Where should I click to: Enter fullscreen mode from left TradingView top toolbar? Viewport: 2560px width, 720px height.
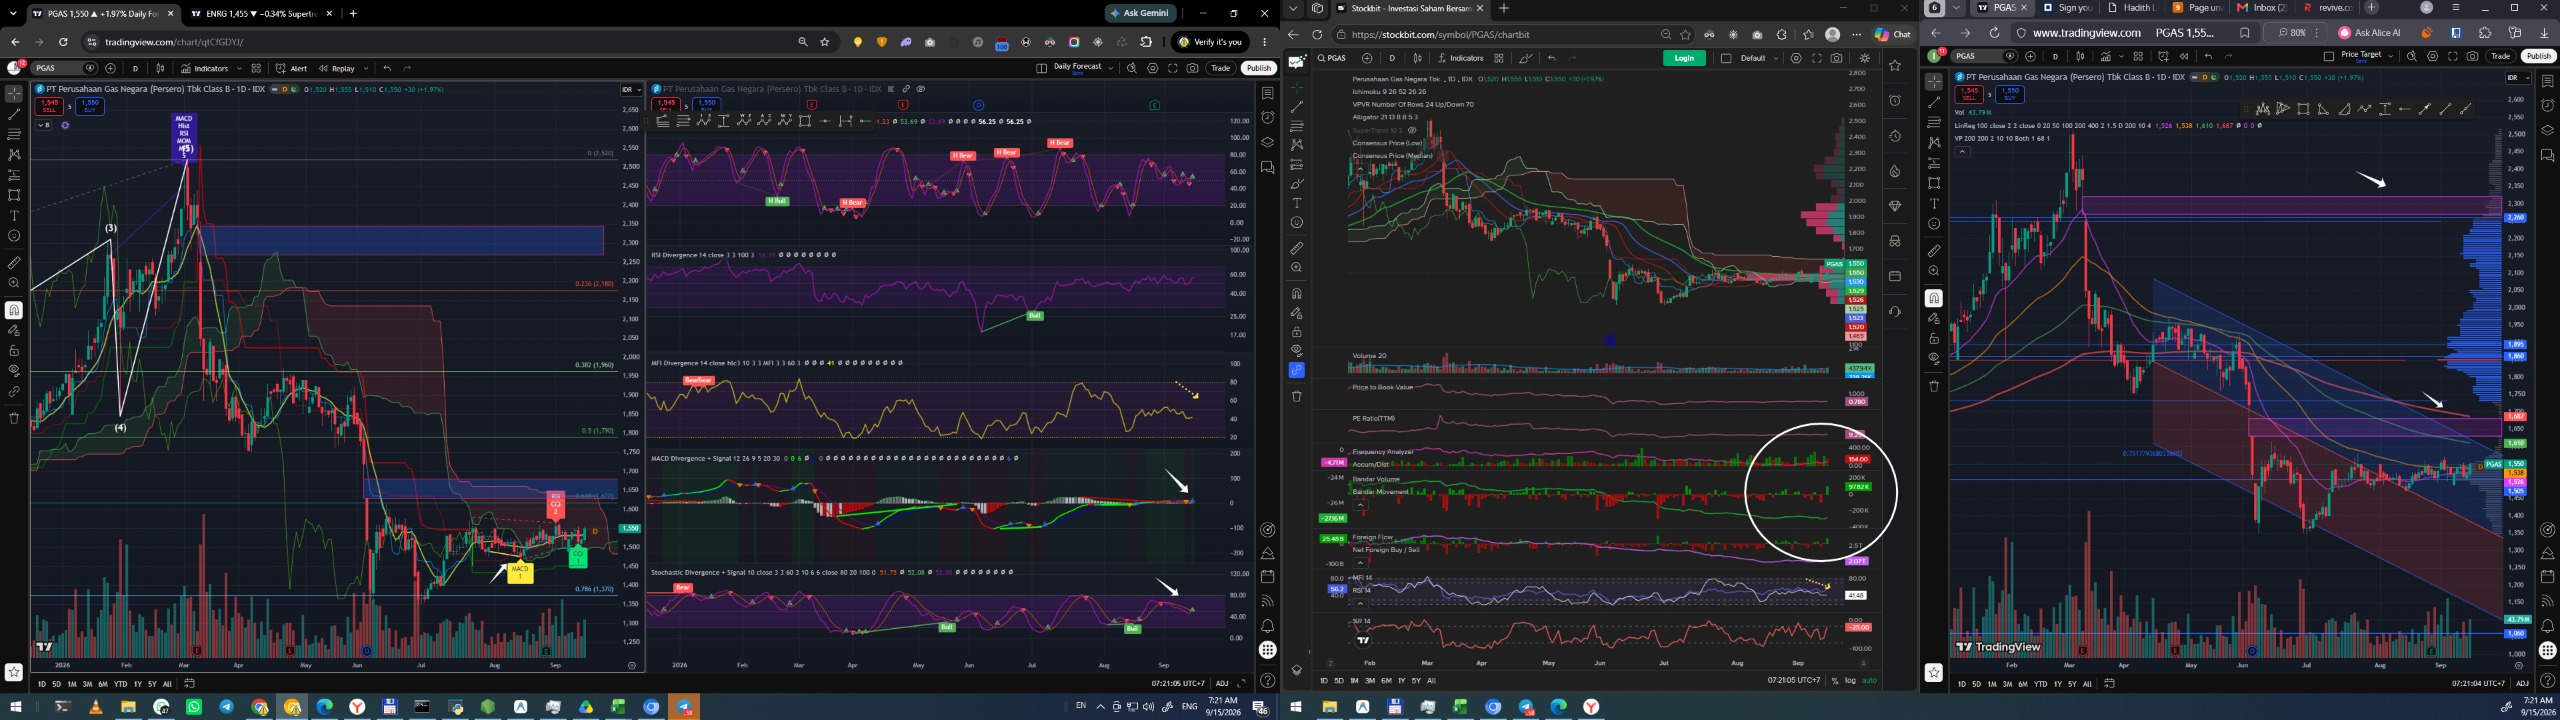(1173, 68)
